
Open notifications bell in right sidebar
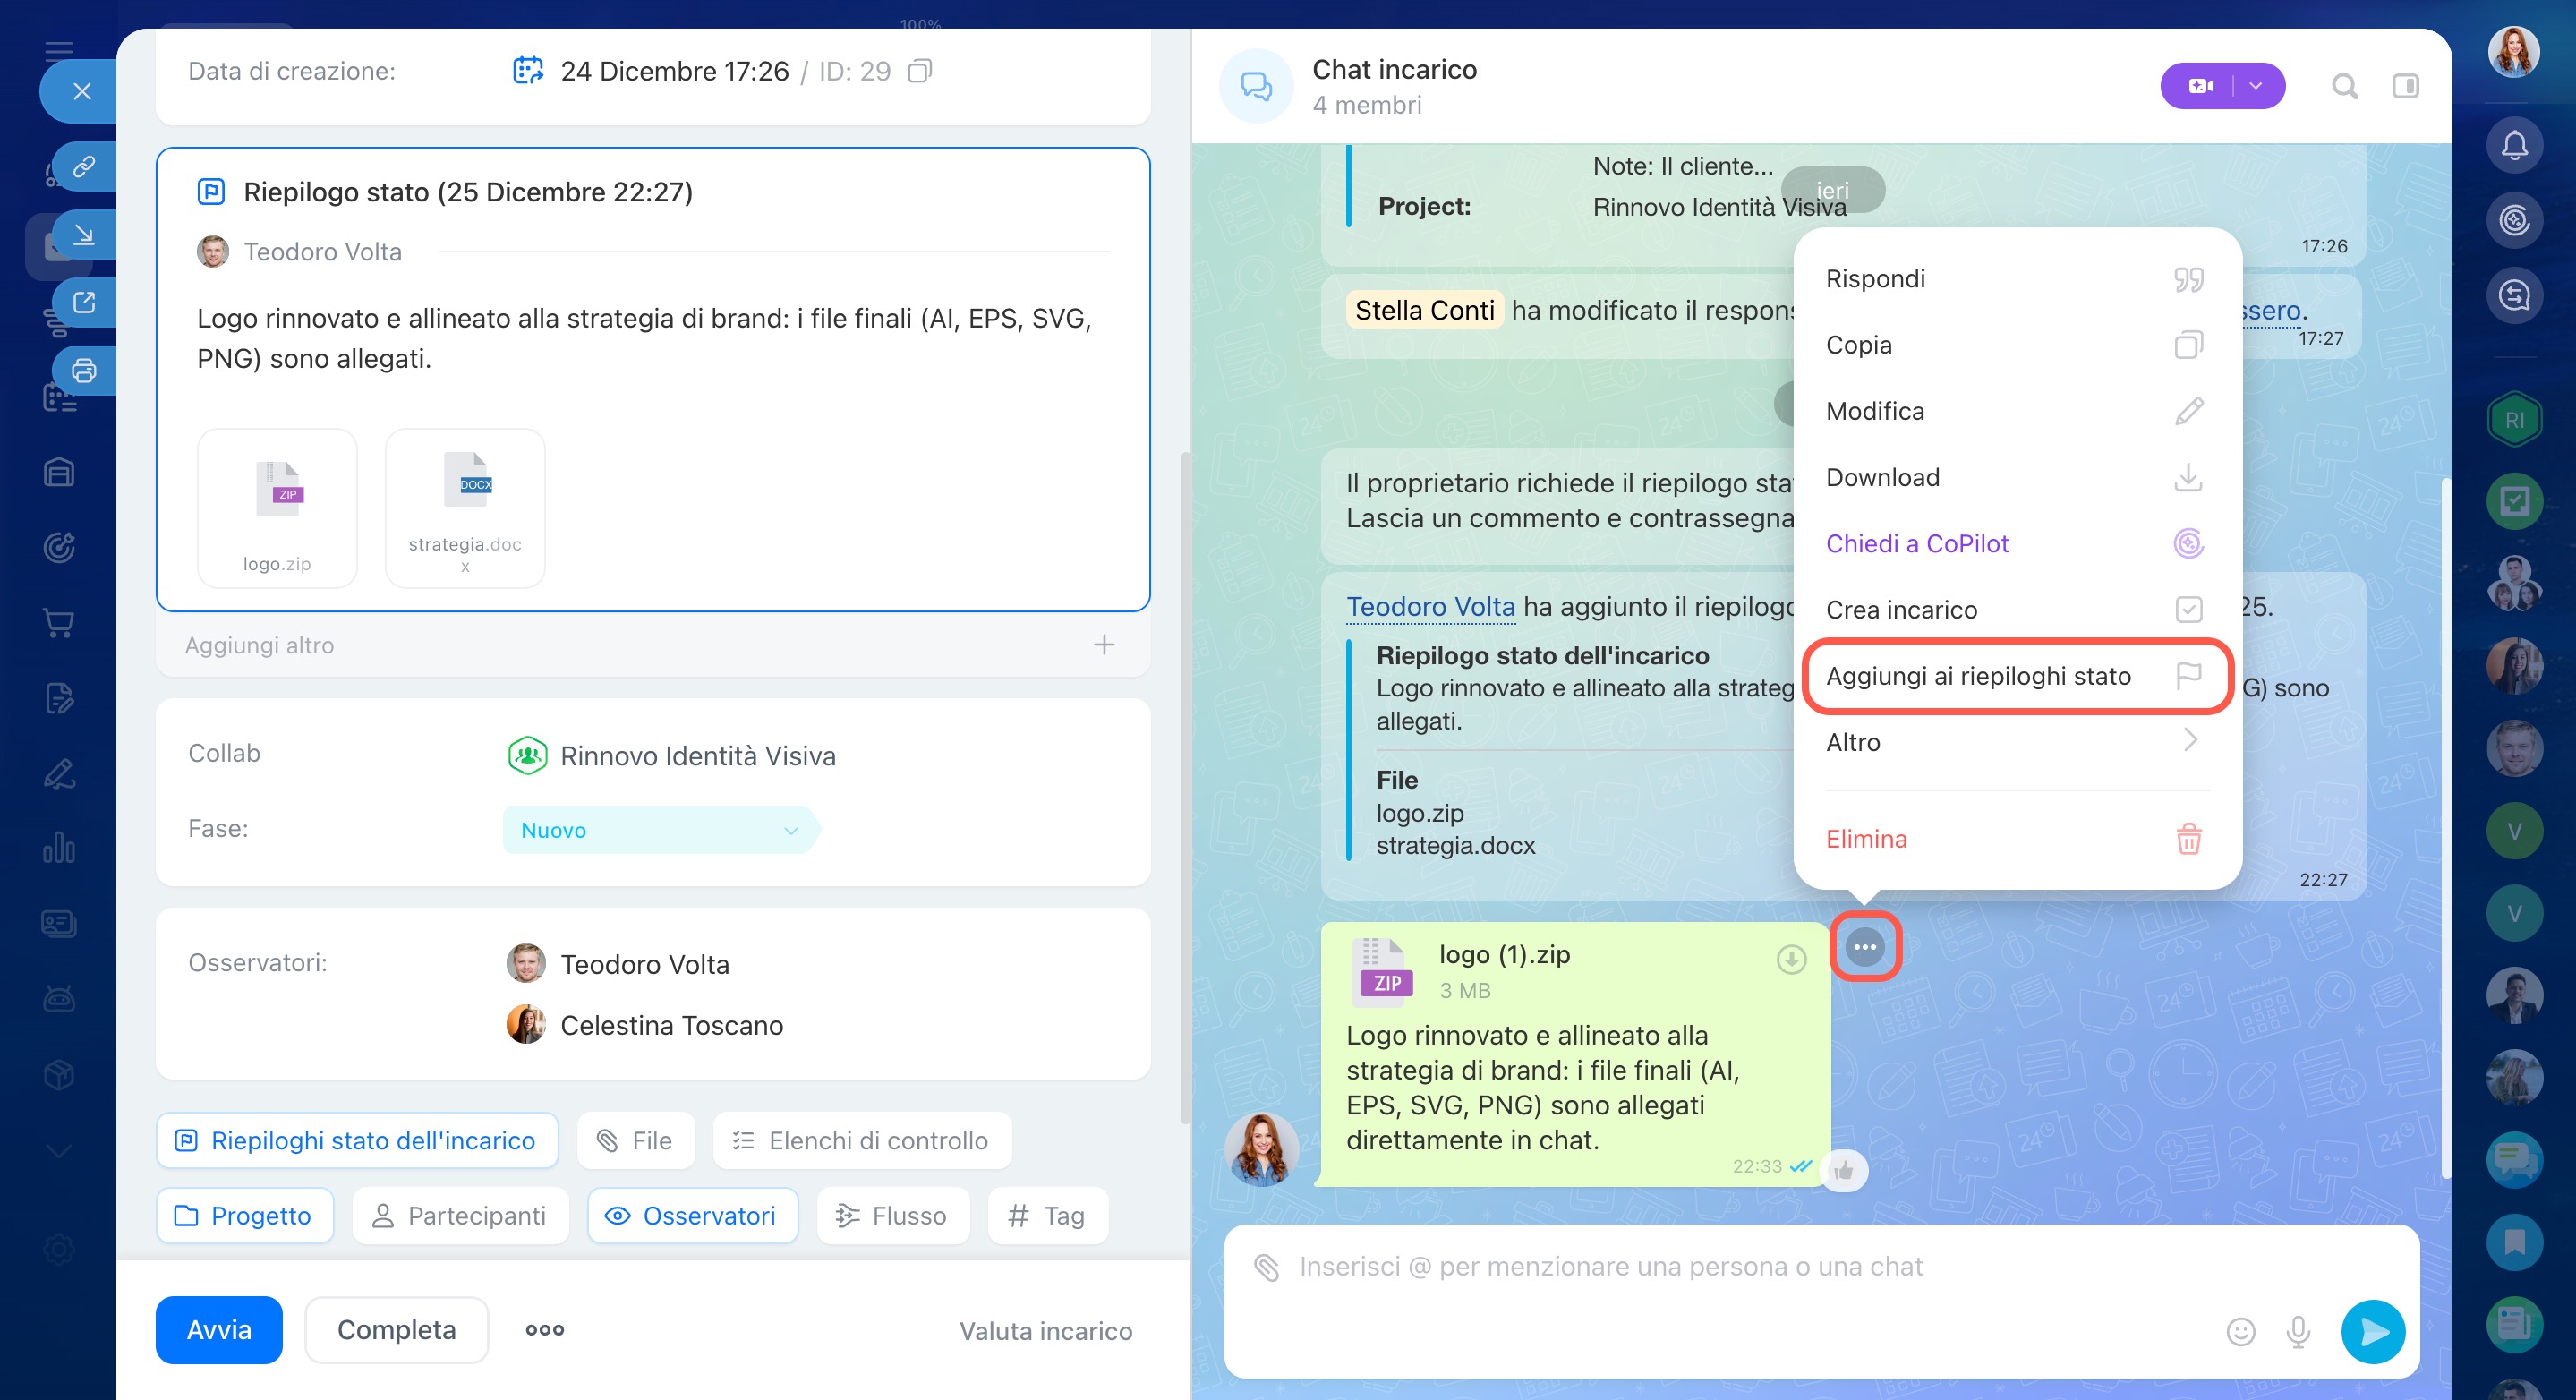tap(2513, 146)
